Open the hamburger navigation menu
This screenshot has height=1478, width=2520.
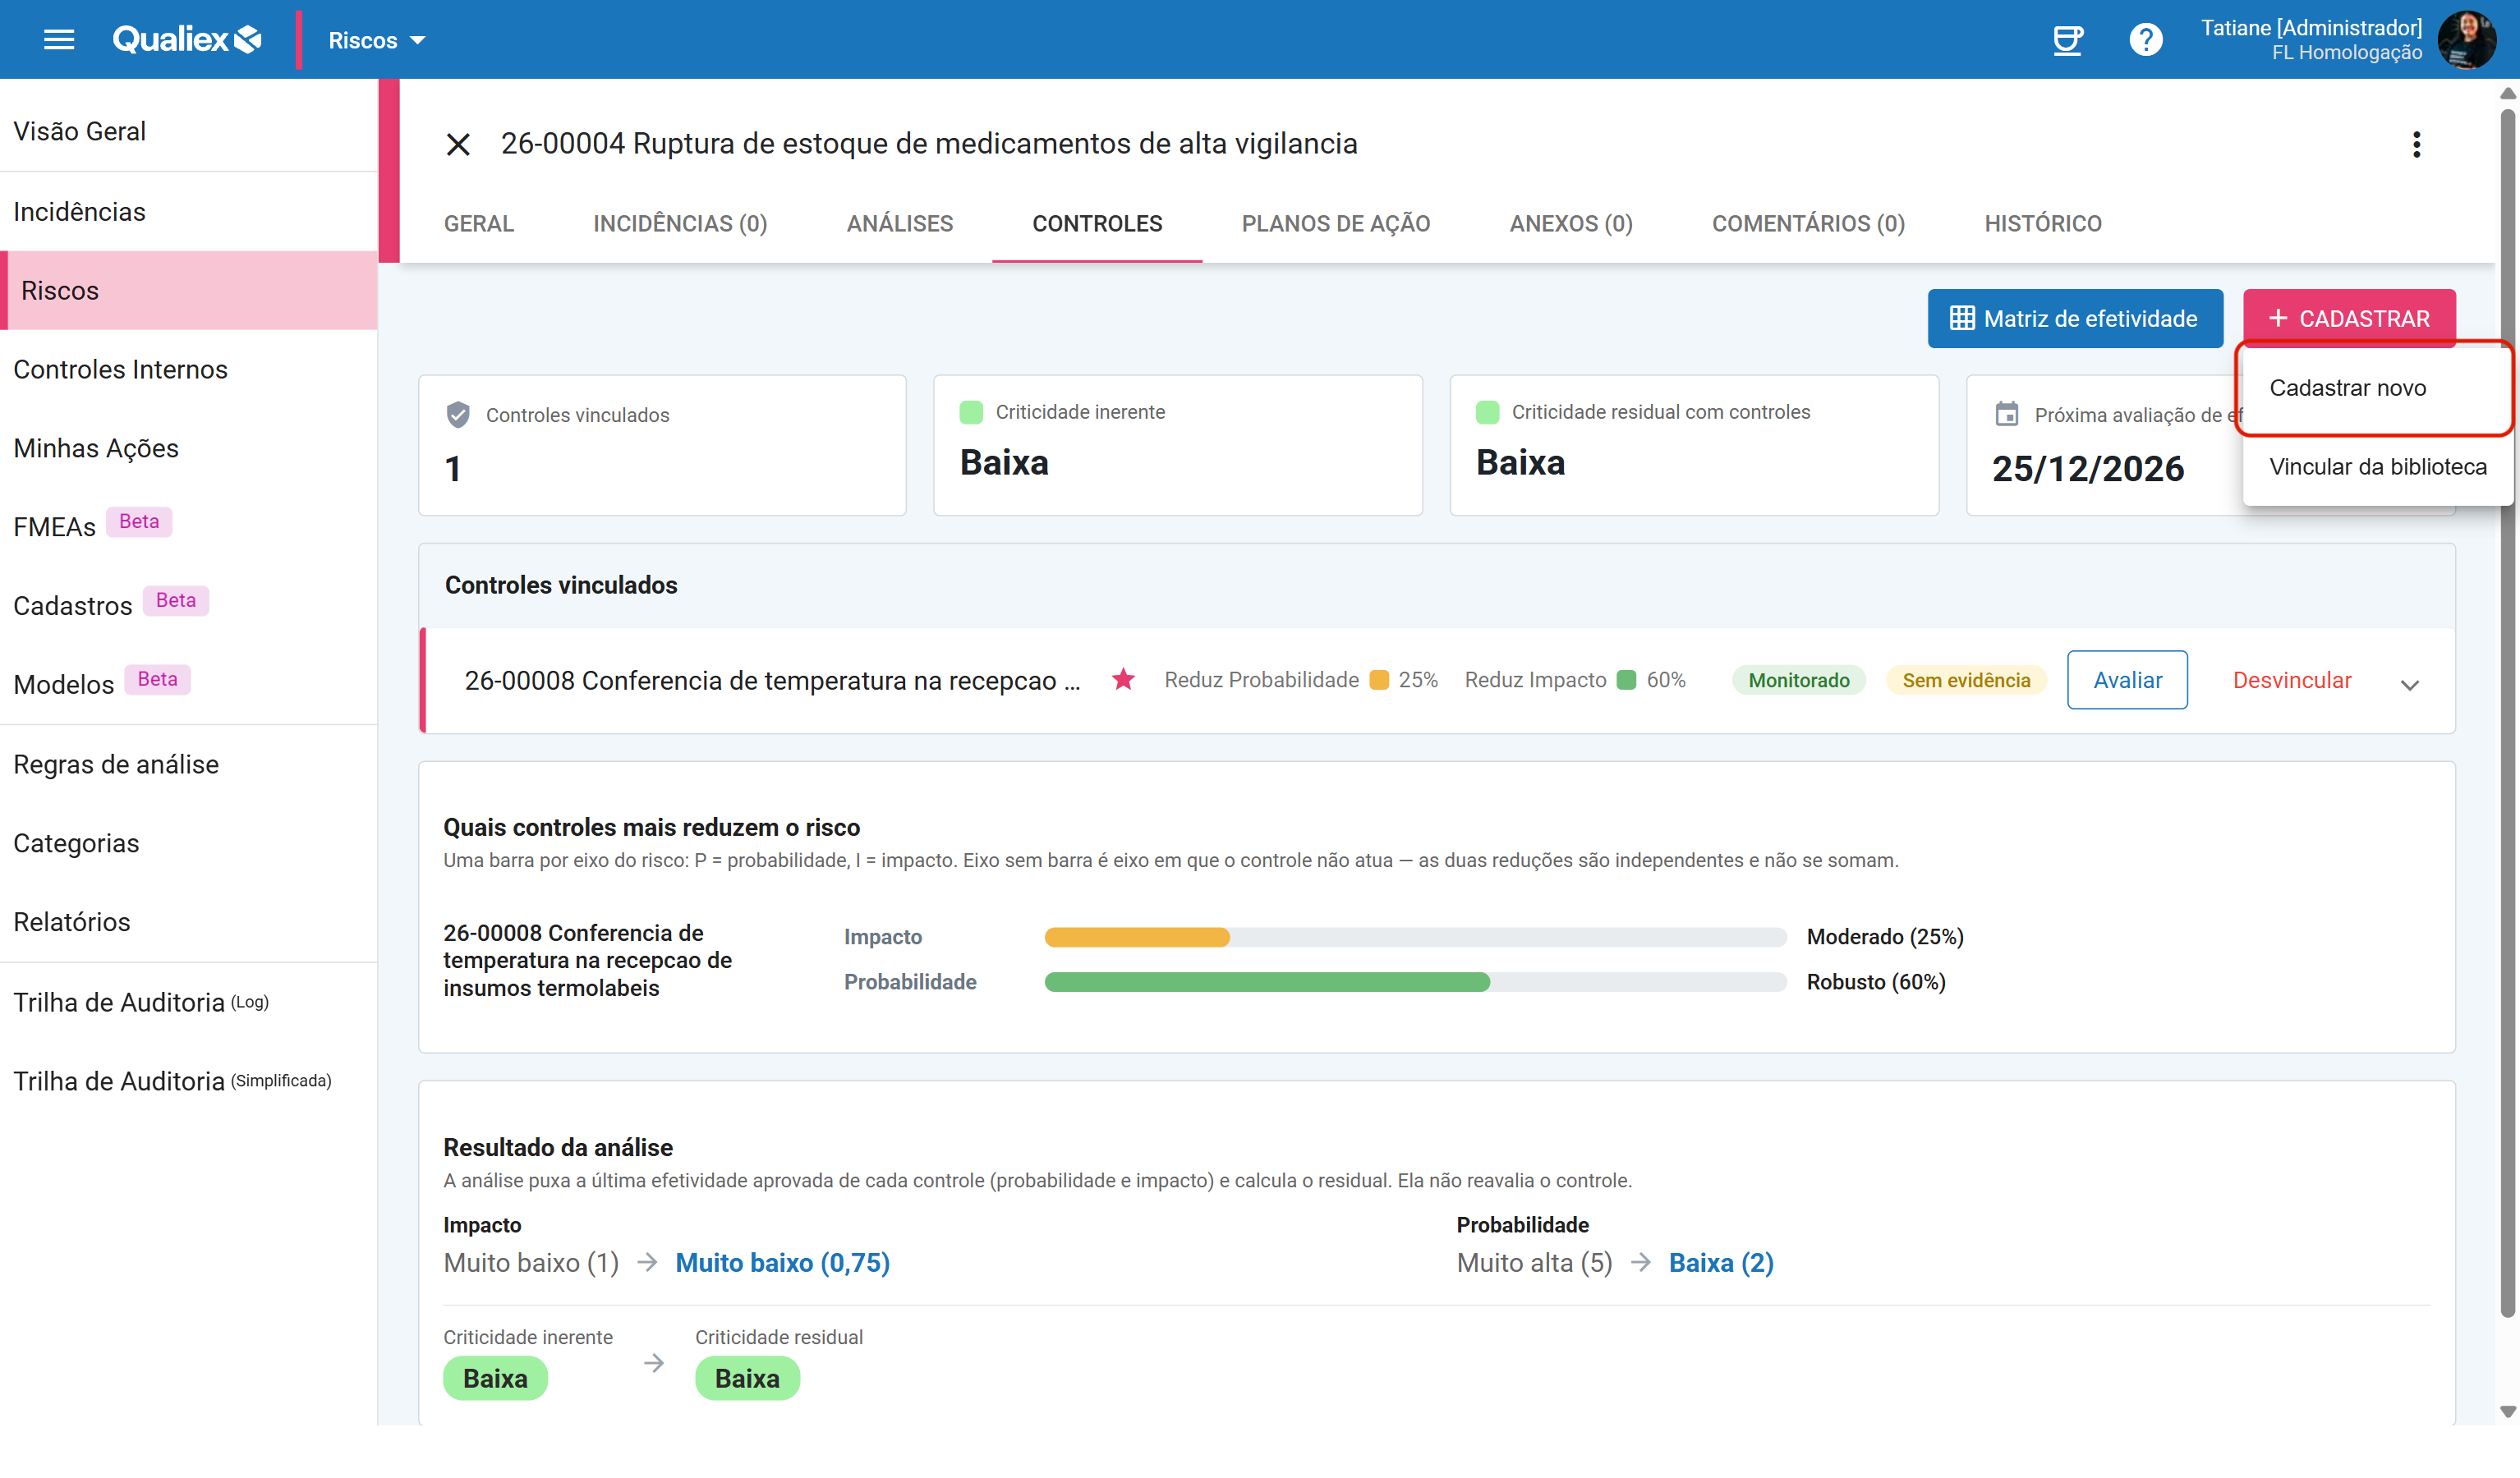(59, 40)
